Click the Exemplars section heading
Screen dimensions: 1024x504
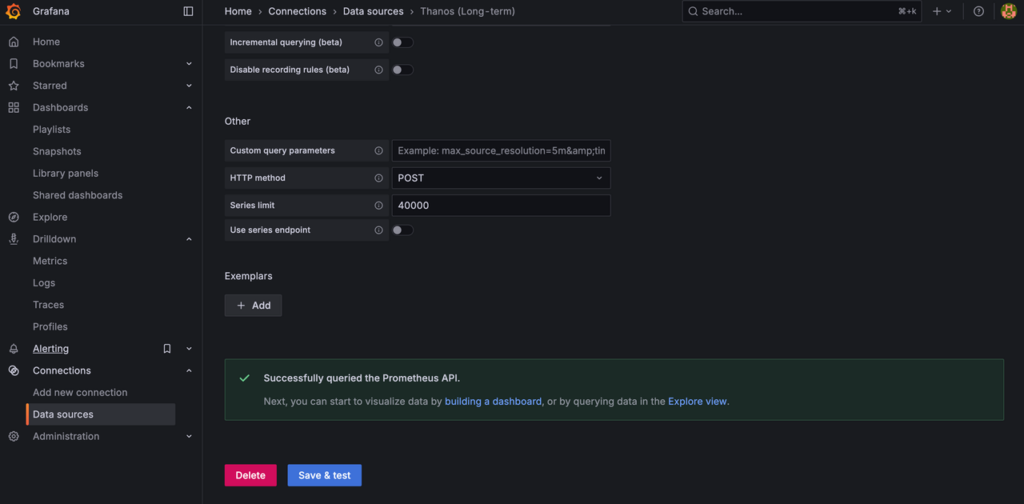coord(249,276)
